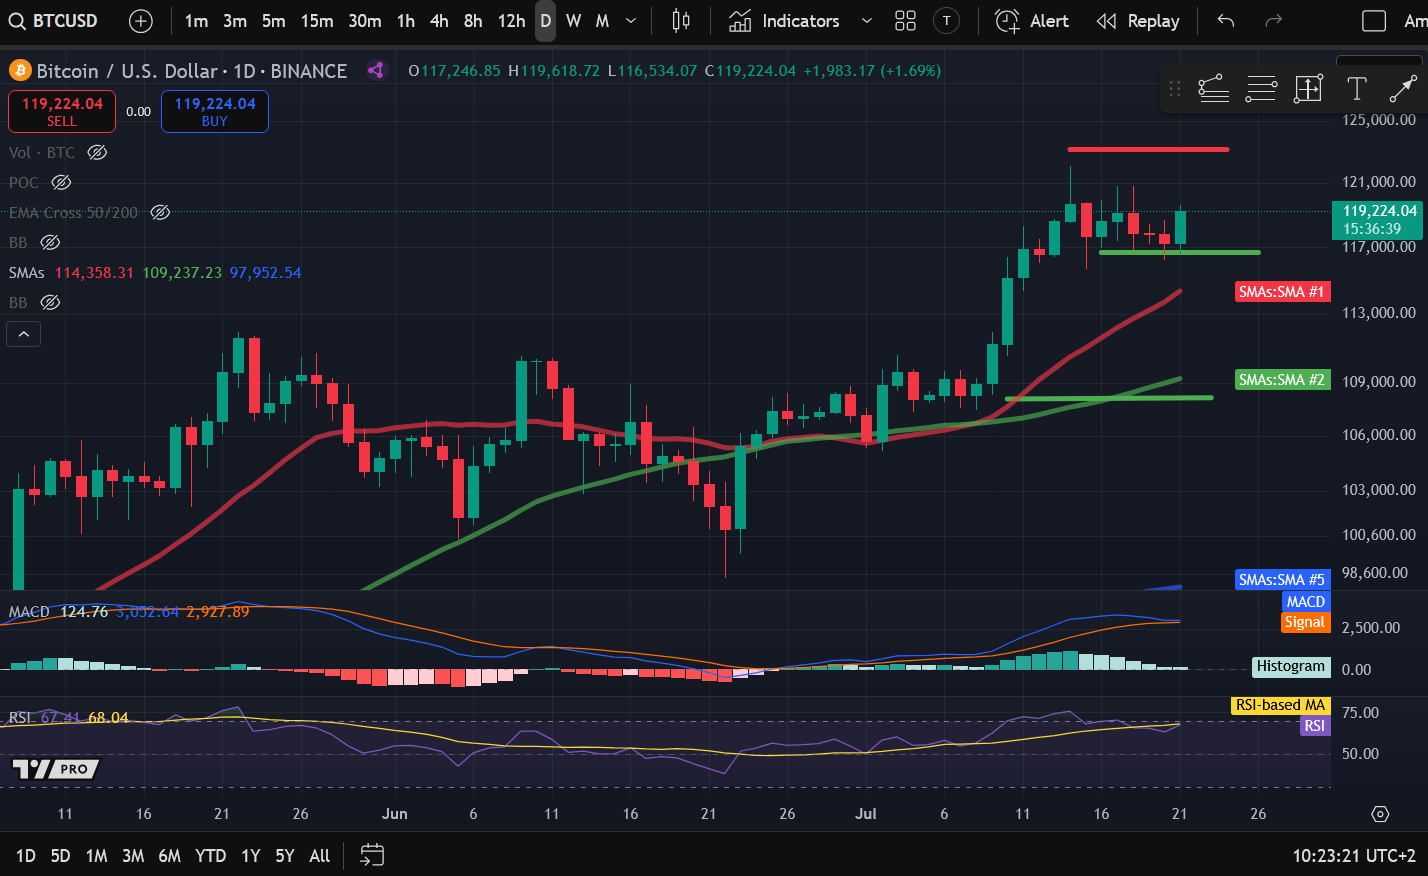Image resolution: width=1428 pixels, height=876 pixels.
Task: Switch to the 15m timeframe
Action: pos(317,21)
